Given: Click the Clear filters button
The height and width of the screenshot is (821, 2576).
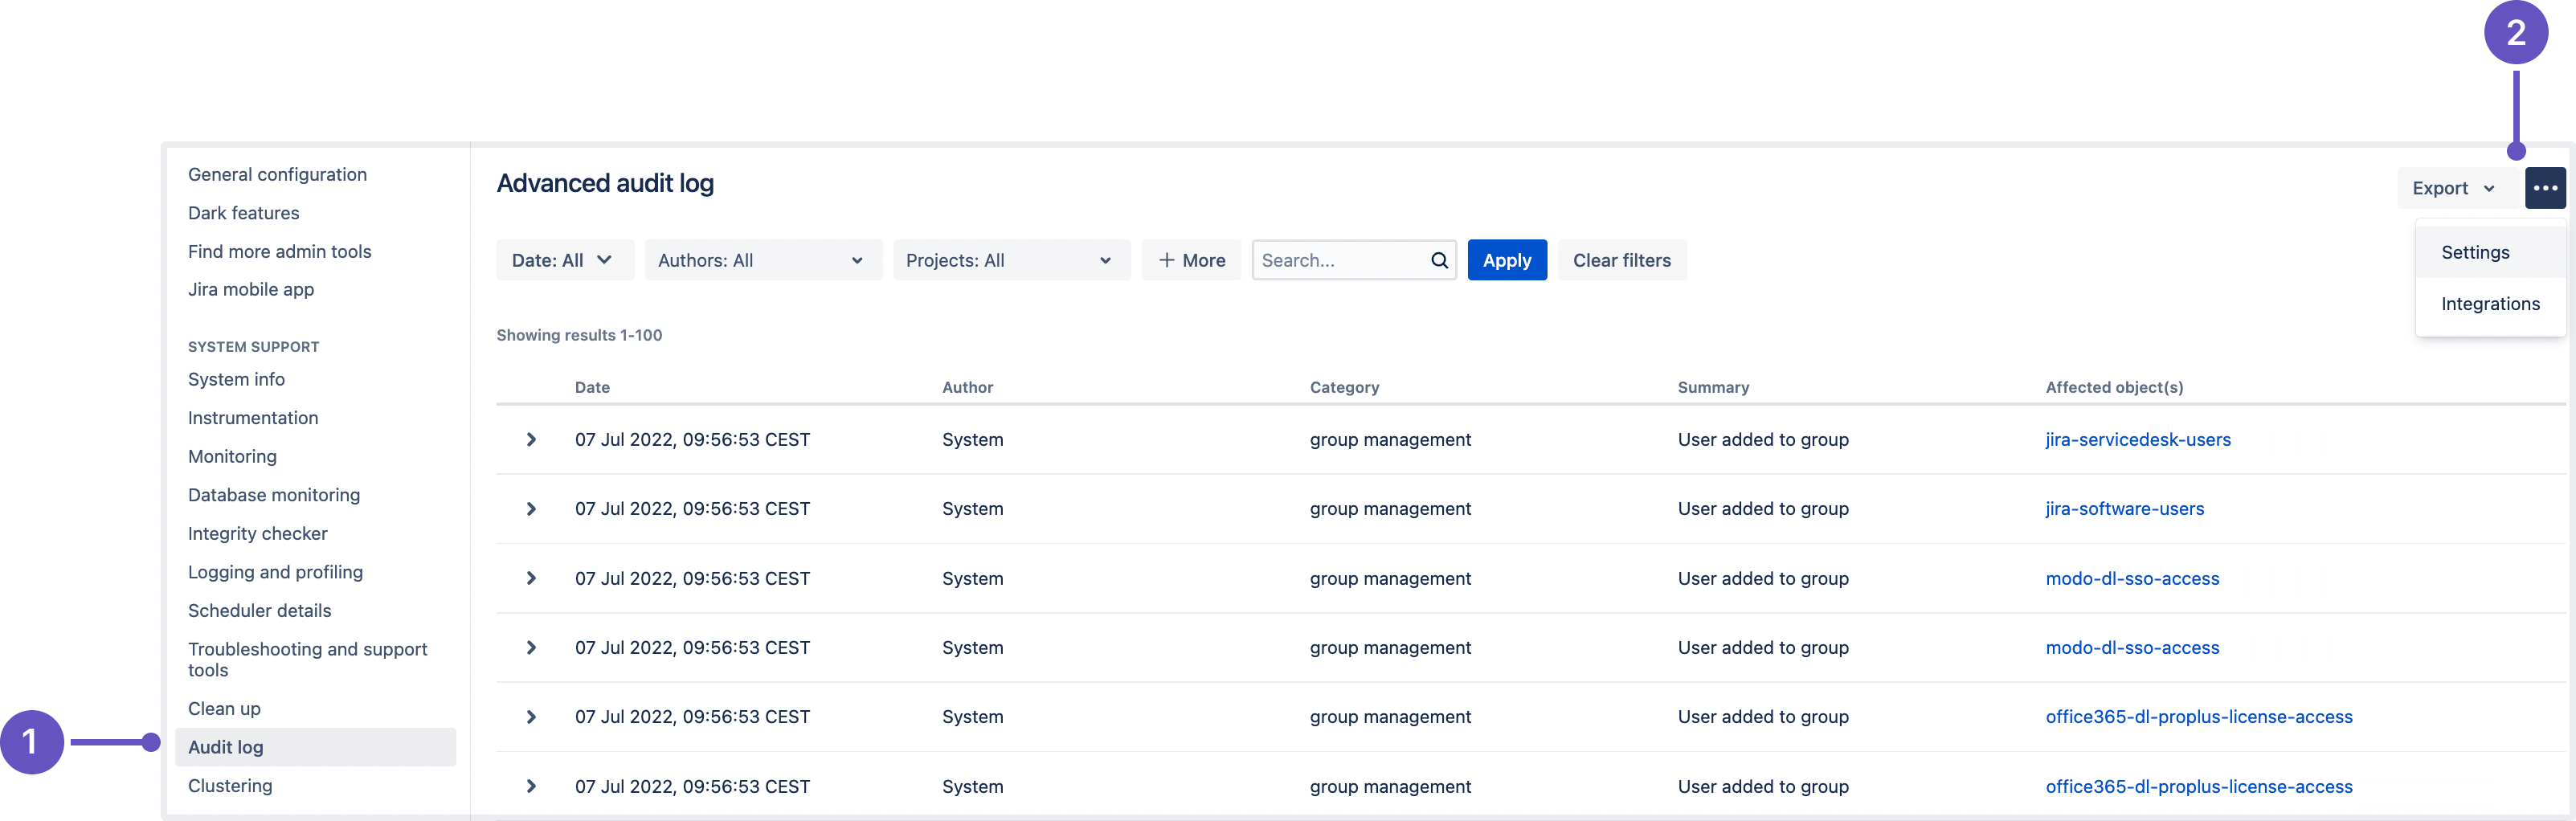Looking at the screenshot, I should click(x=1621, y=260).
